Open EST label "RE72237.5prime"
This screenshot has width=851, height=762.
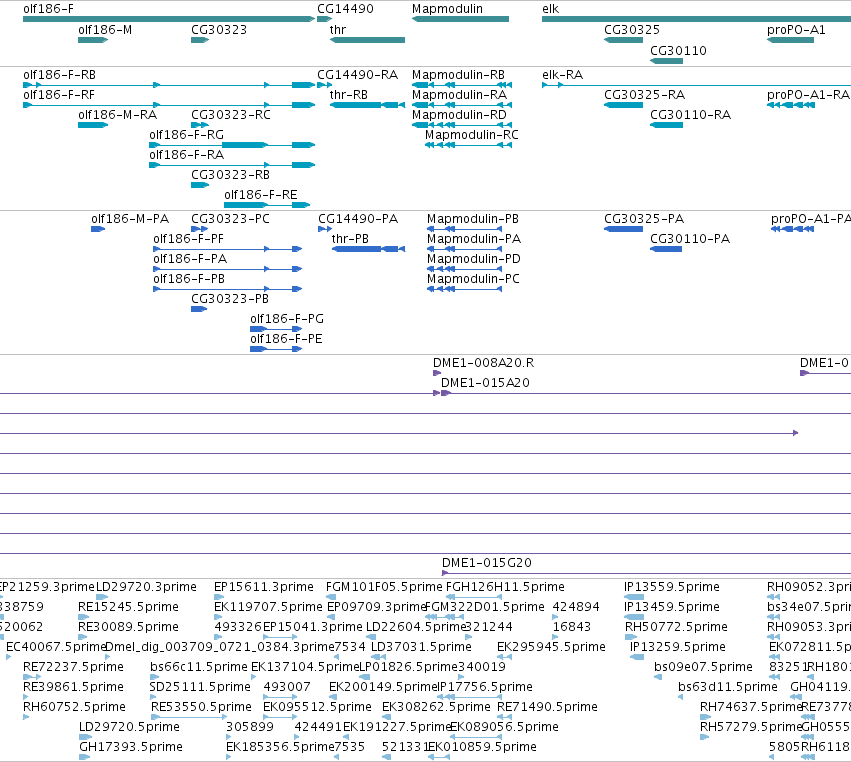tap(73, 666)
